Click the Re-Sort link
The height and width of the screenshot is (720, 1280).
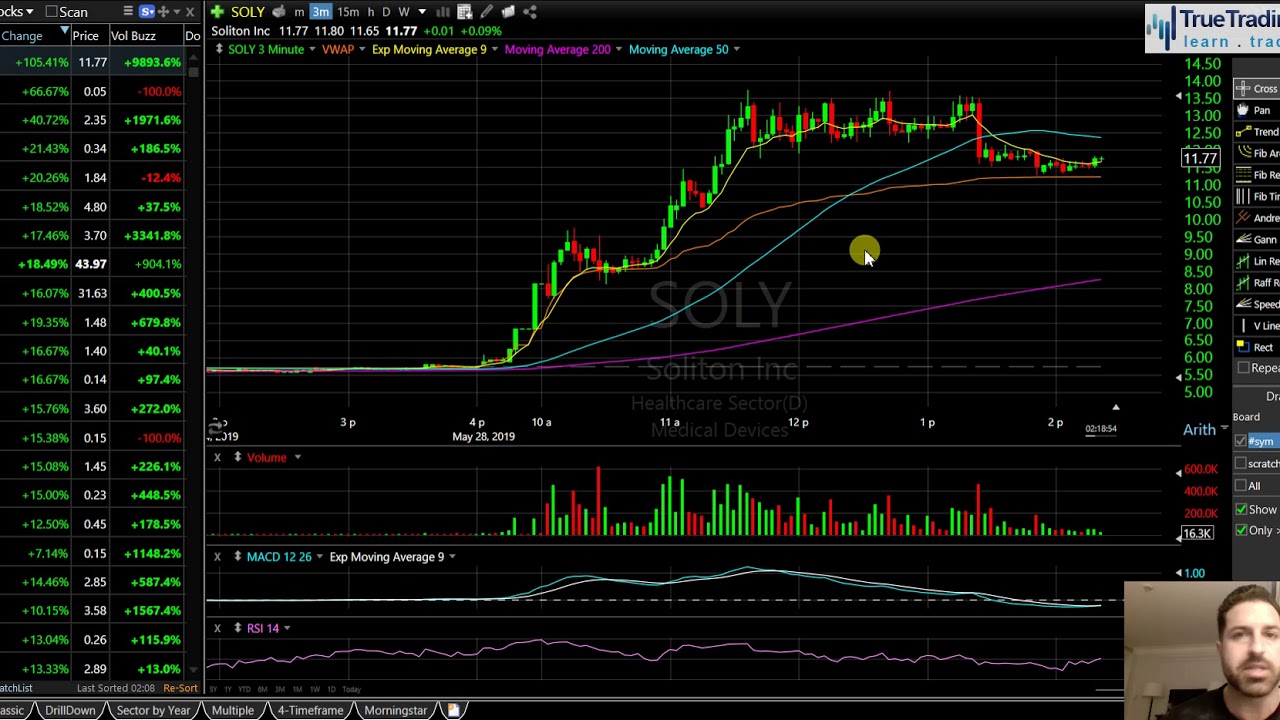click(x=180, y=688)
